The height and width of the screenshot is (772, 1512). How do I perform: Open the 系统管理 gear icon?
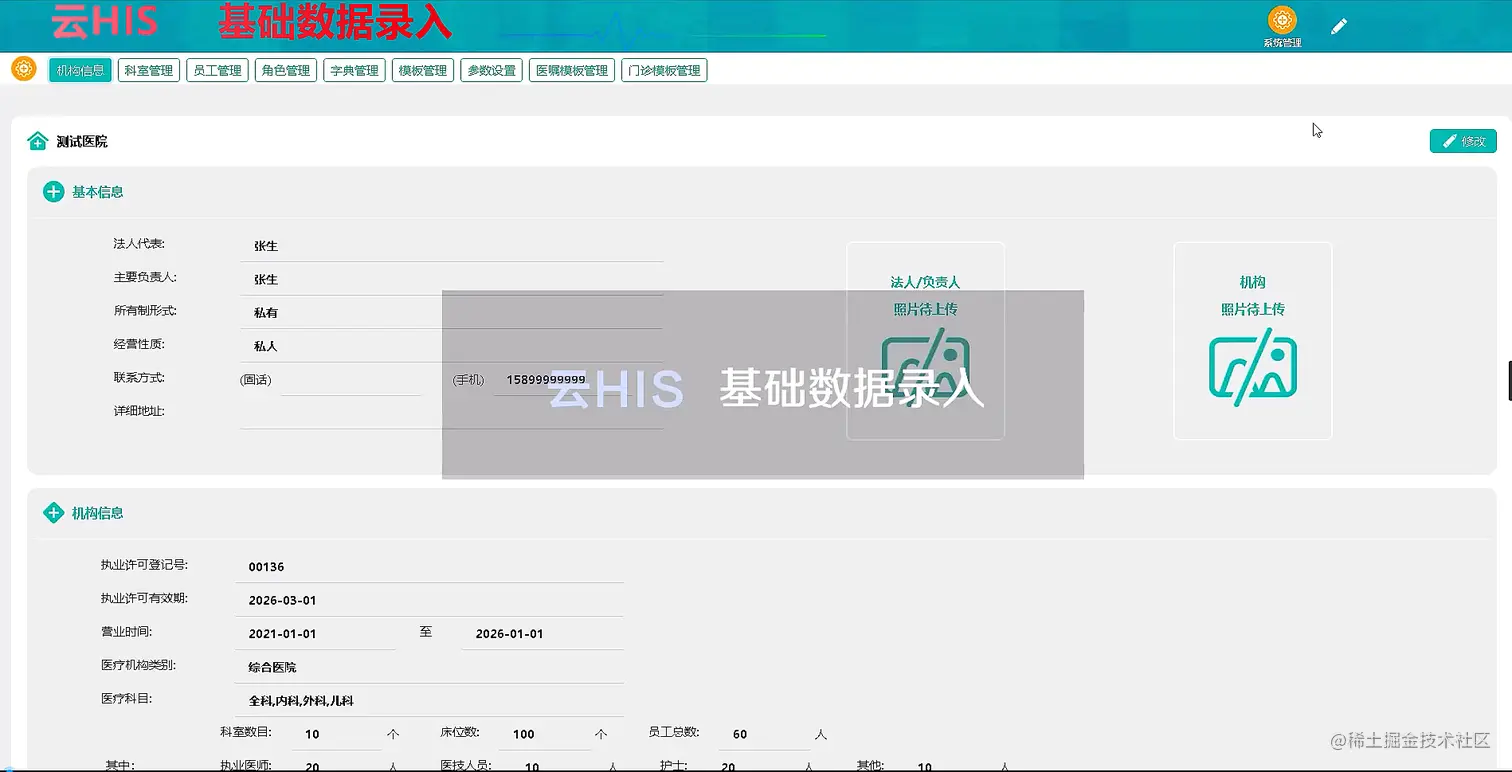(1282, 20)
